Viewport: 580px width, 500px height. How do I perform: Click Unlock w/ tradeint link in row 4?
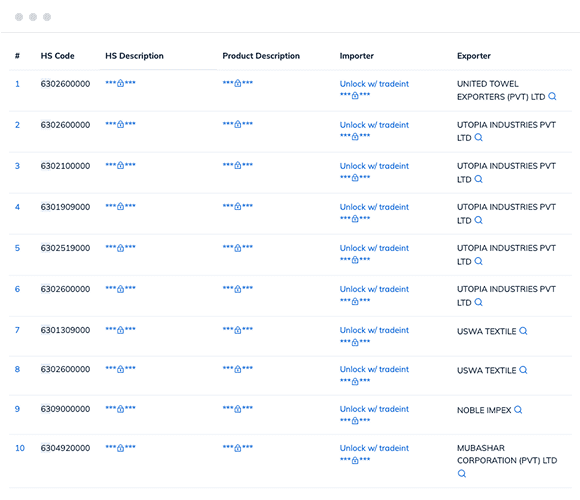pyautogui.click(x=374, y=207)
